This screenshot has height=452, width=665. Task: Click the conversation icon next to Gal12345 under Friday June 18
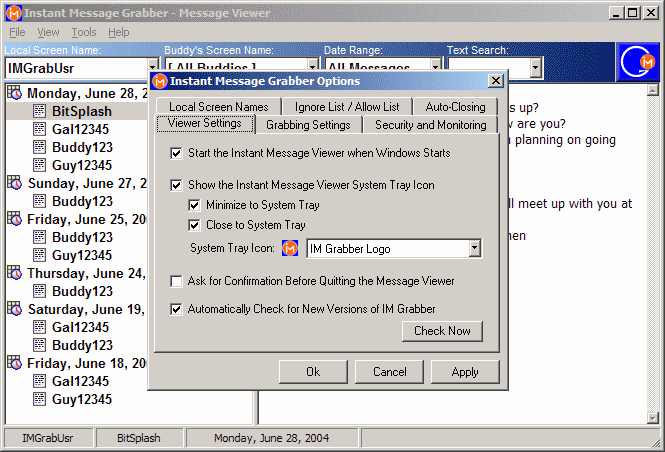(x=39, y=381)
